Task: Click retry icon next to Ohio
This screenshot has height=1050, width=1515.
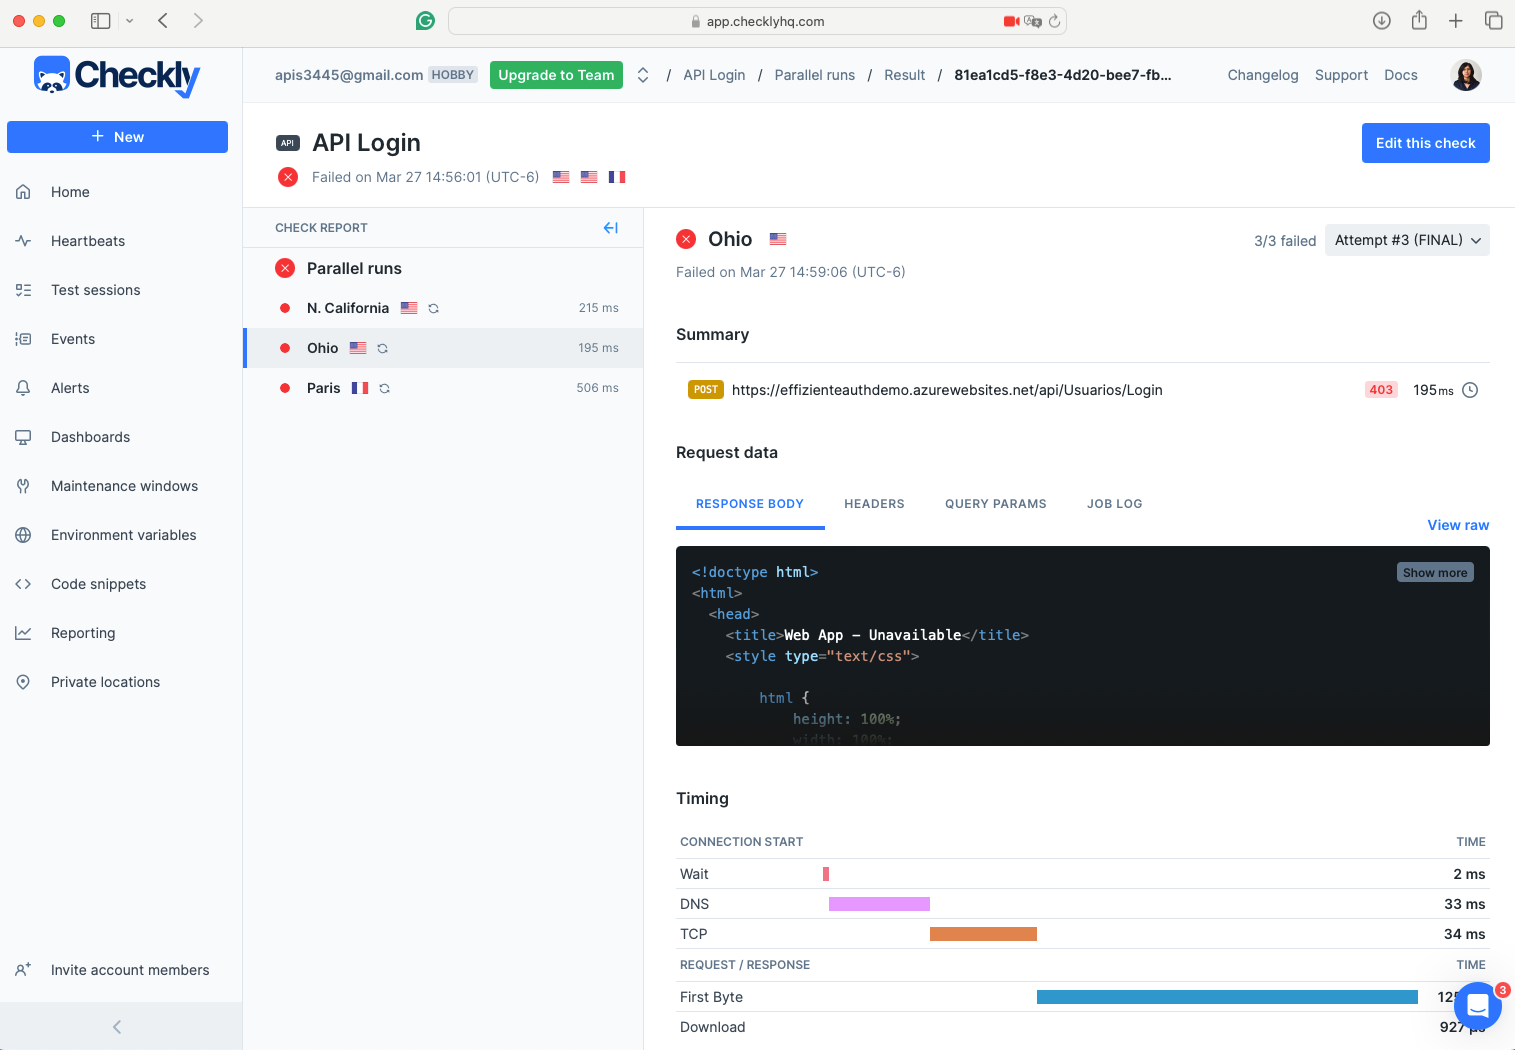Action: (x=383, y=348)
